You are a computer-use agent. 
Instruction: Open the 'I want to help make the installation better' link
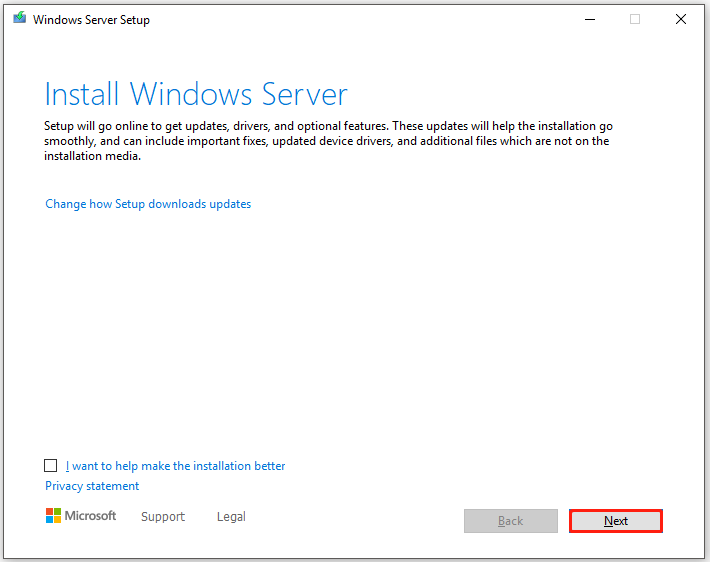click(176, 466)
